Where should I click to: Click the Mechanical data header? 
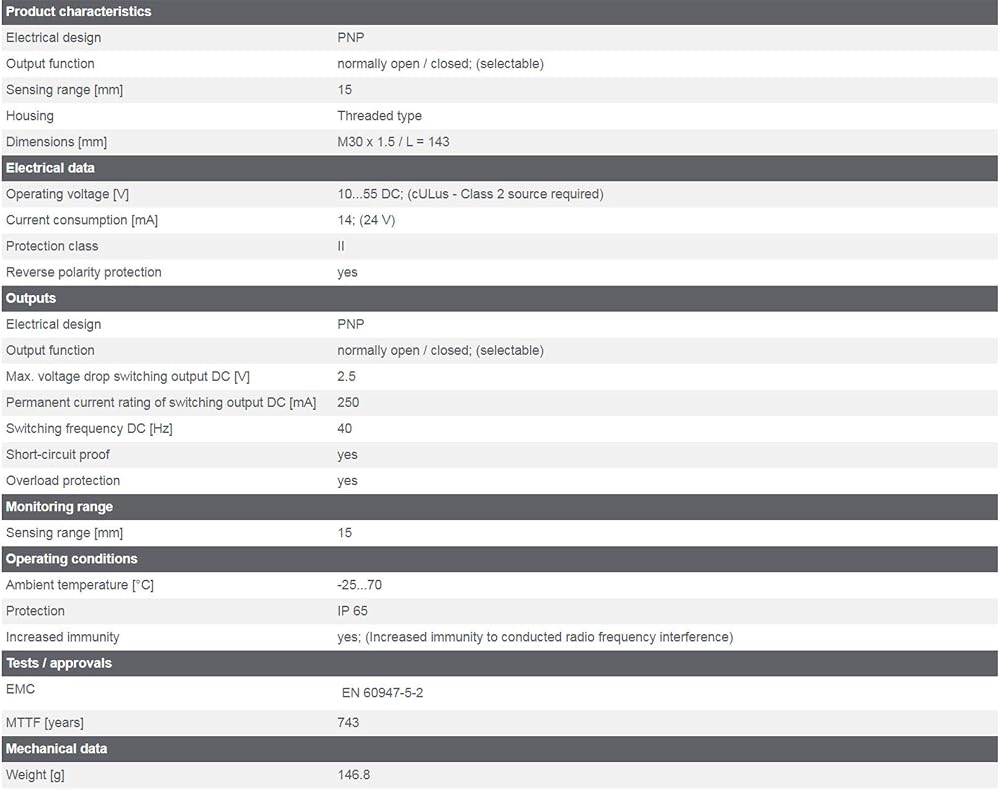point(500,749)
